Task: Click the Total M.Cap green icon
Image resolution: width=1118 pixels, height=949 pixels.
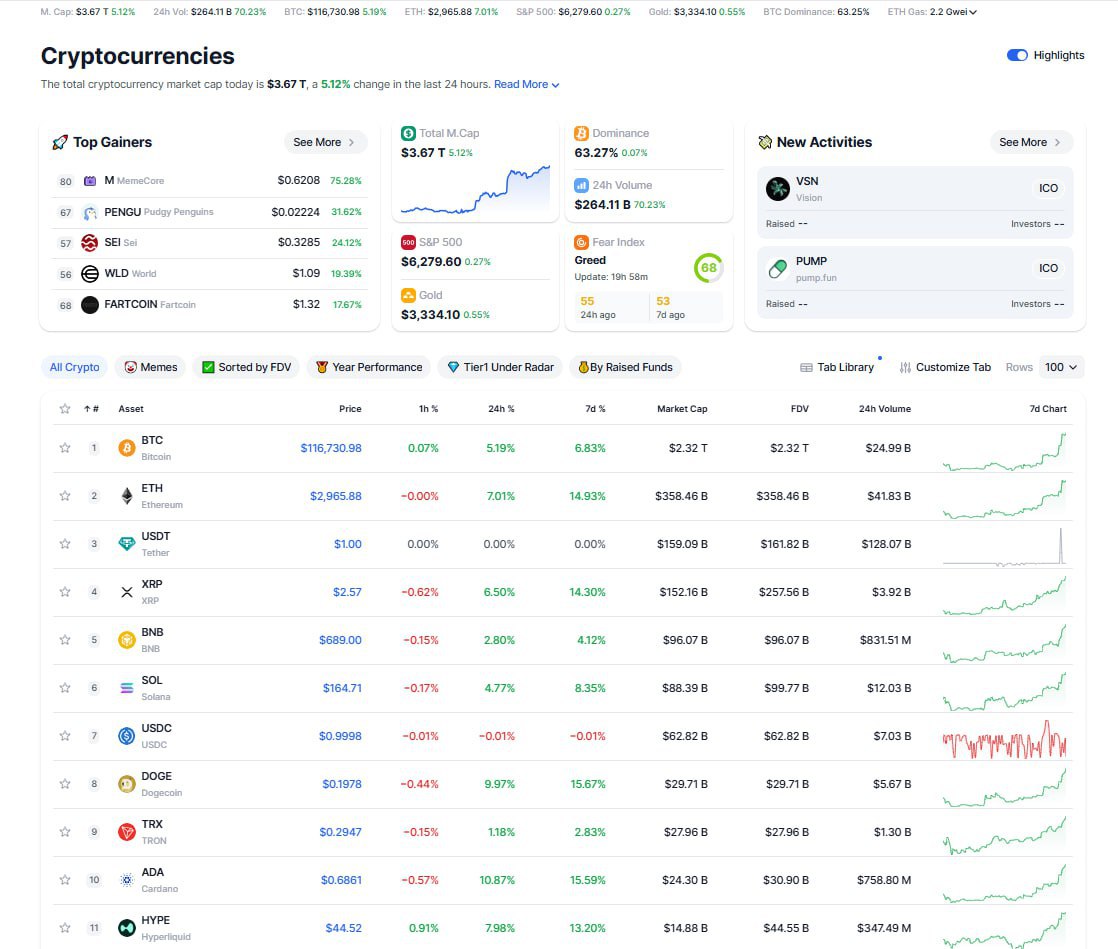Action: tap(408, 133)
